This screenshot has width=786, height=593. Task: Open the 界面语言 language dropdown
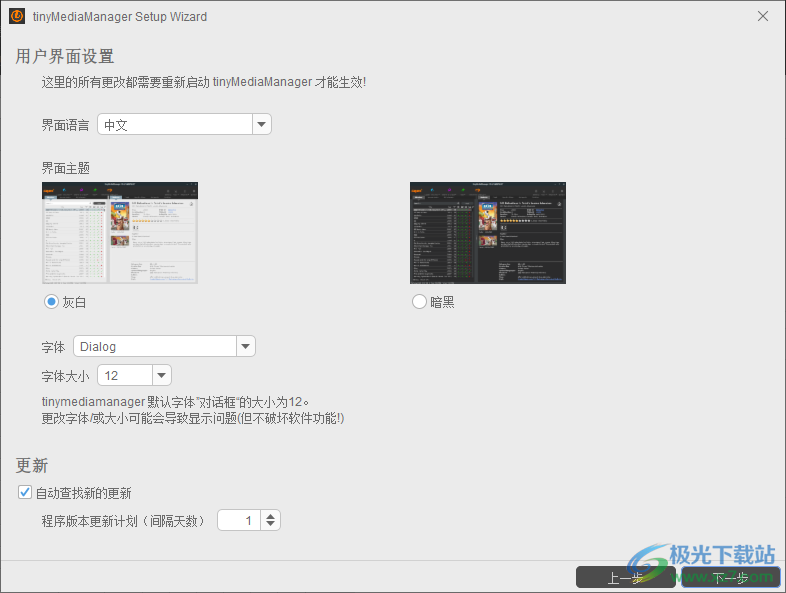coord(261,124)
